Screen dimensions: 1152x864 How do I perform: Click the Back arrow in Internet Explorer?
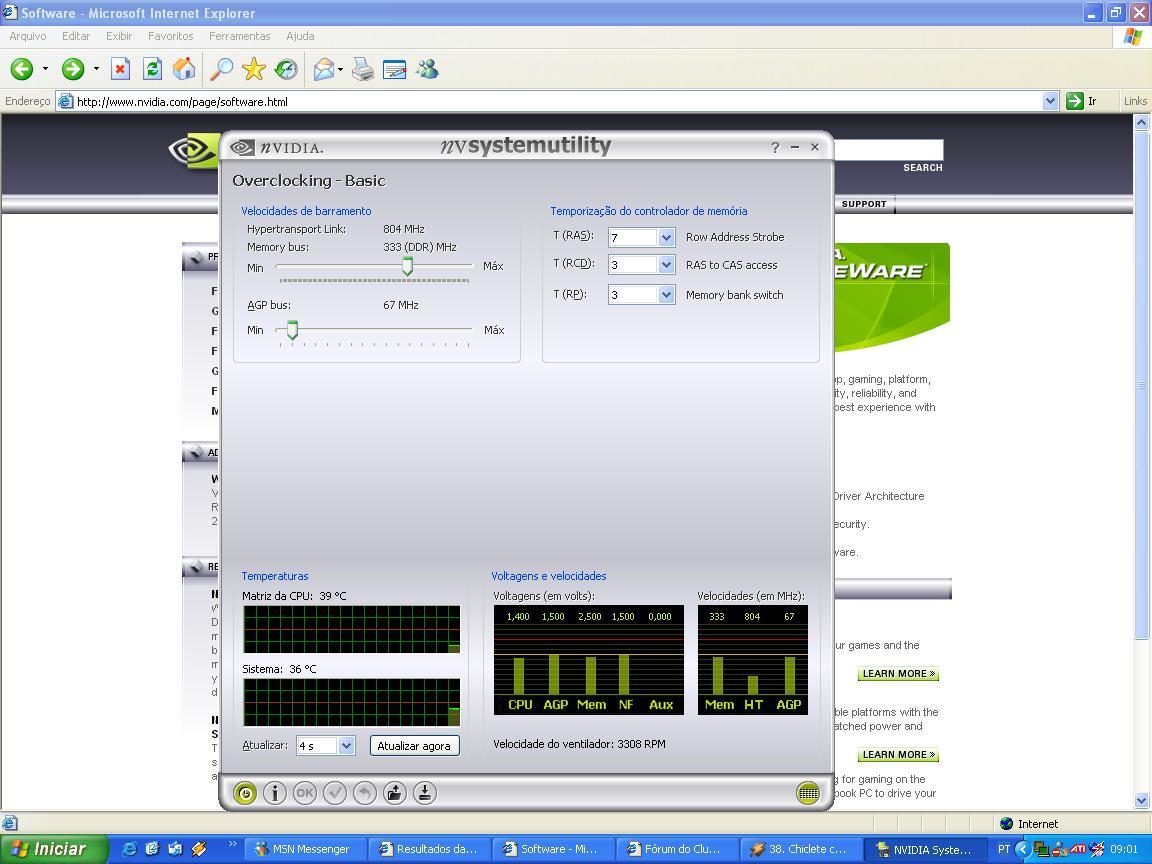coord(22,69)
